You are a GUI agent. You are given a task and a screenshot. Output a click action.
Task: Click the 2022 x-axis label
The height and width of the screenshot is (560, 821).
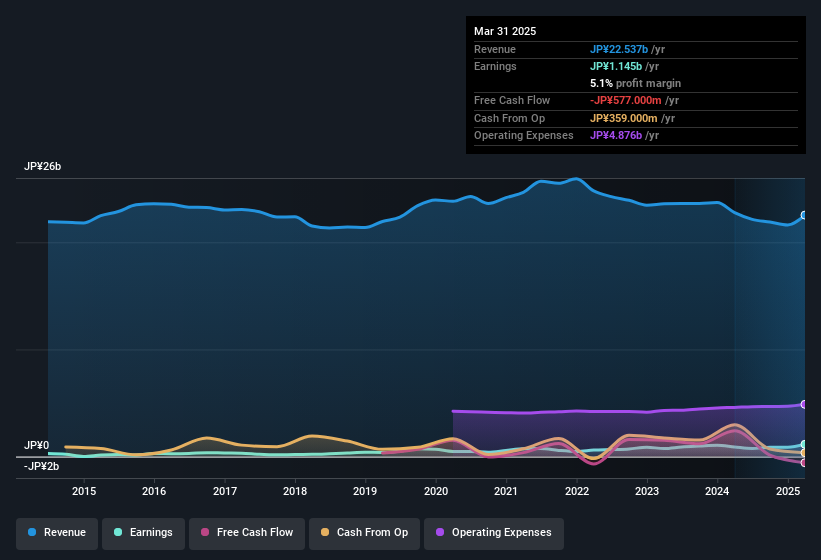(577, 491)
